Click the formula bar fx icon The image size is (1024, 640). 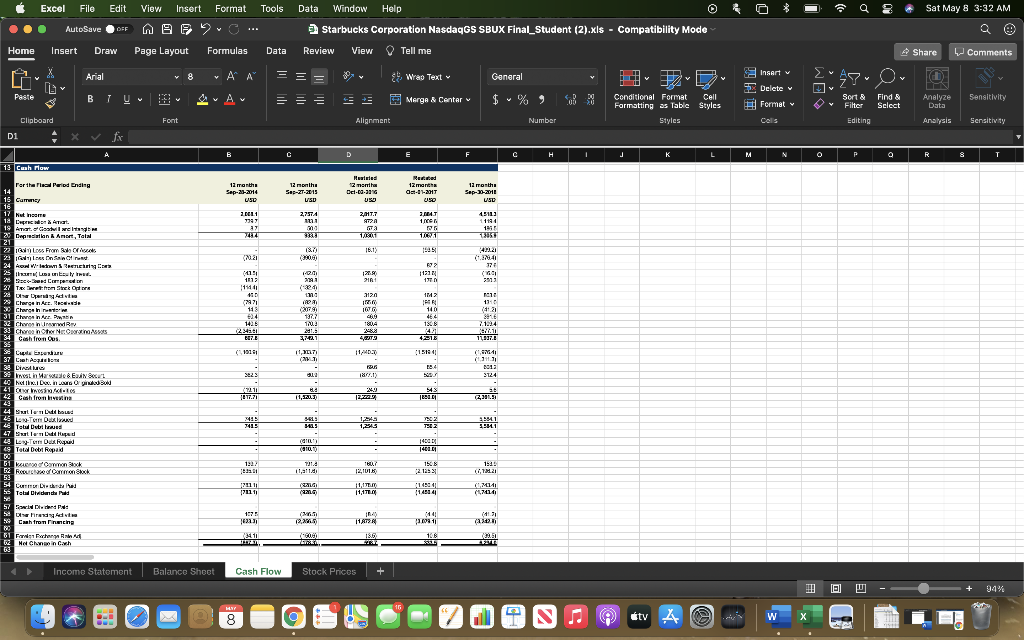click(118, 136)
